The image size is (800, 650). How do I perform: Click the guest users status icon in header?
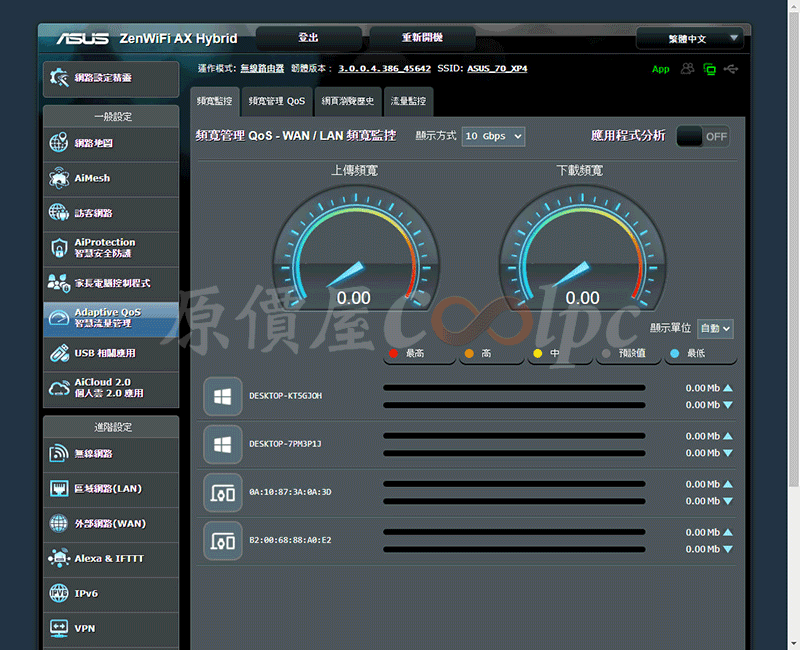(687, 68)
